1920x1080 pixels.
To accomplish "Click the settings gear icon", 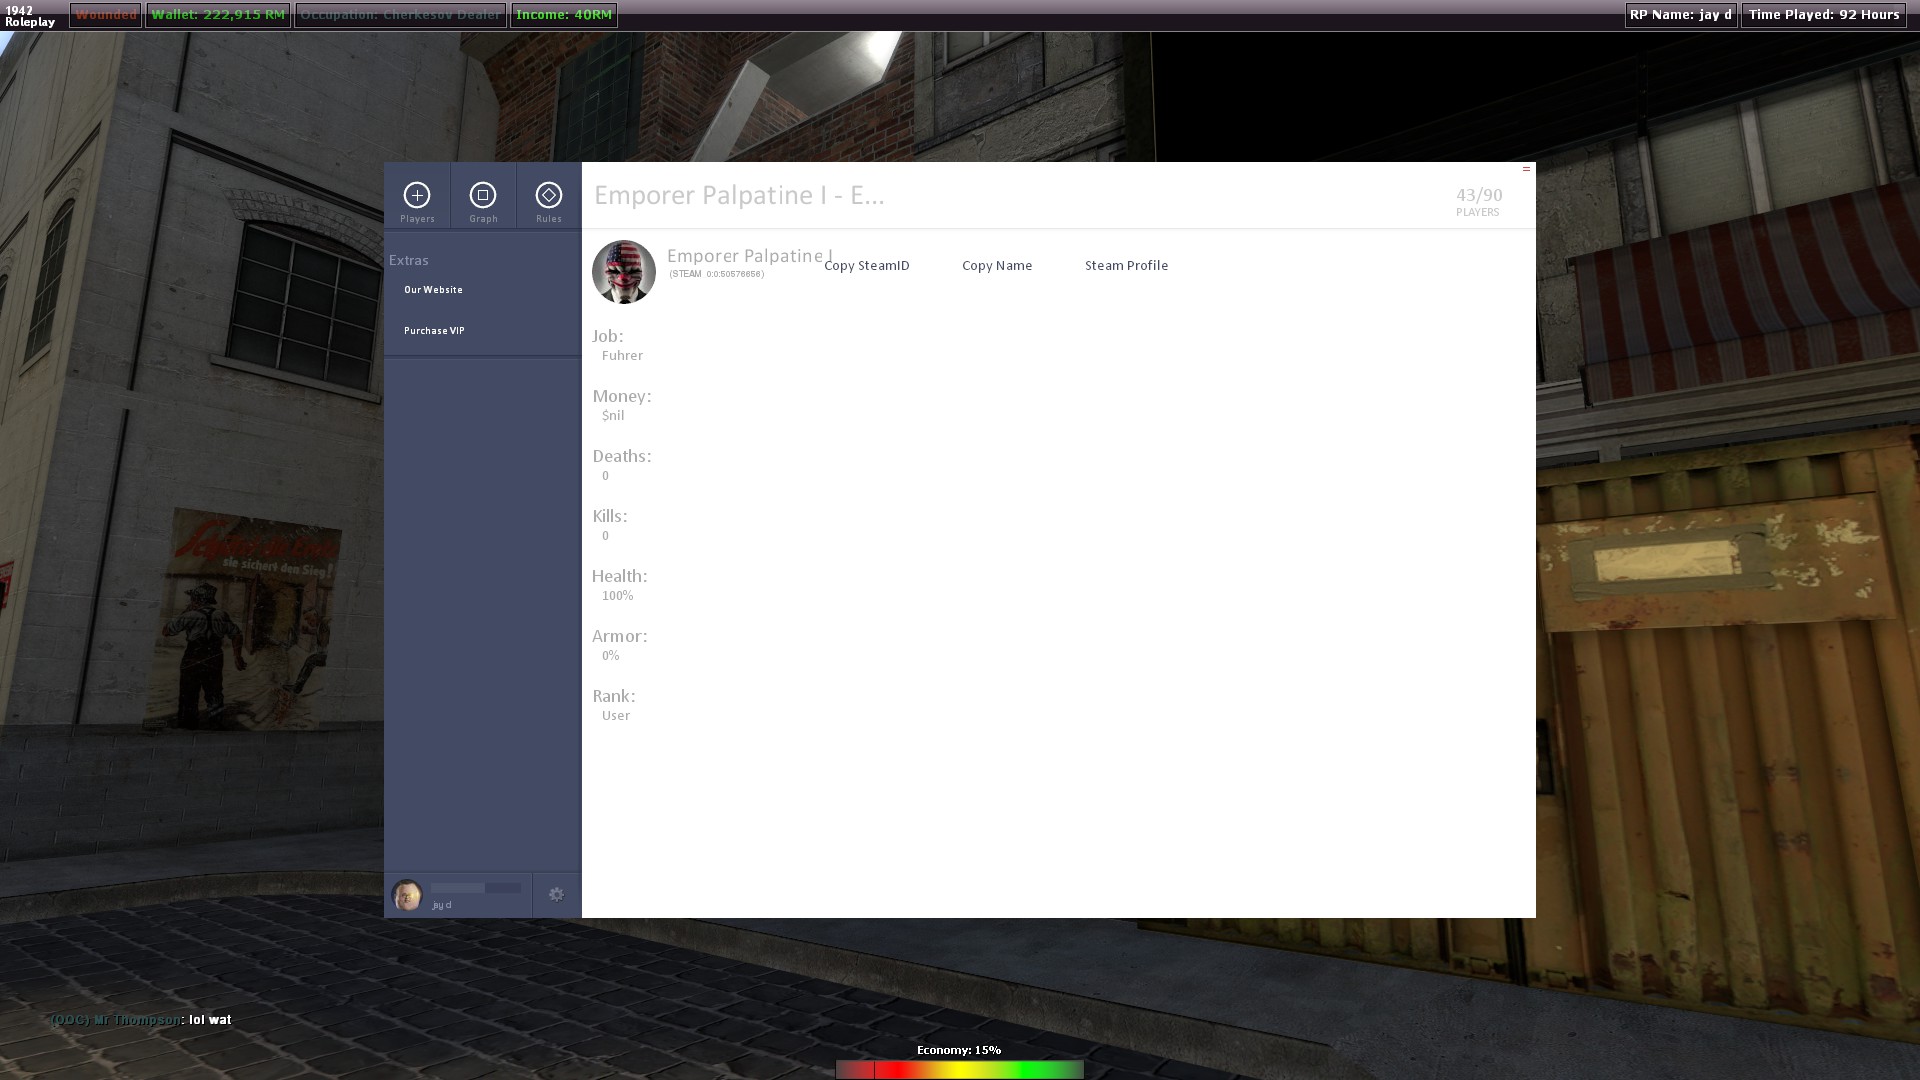I will click(x=556, y=895).
